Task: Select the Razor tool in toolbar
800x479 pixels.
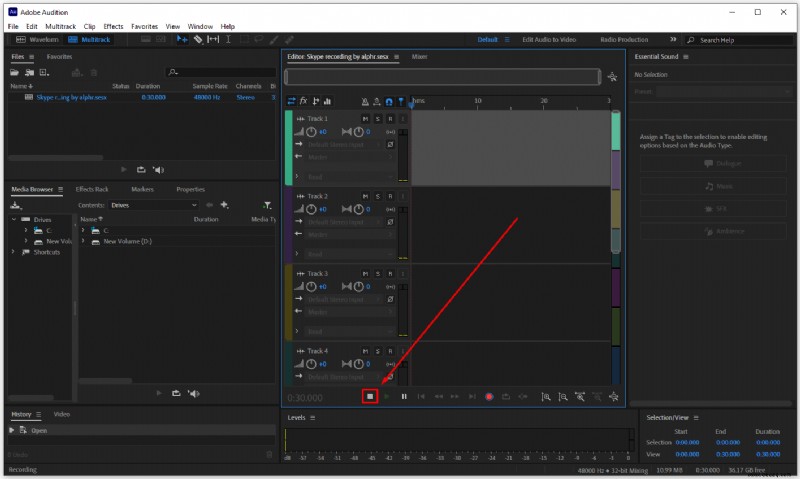Action: pos(198,39)
